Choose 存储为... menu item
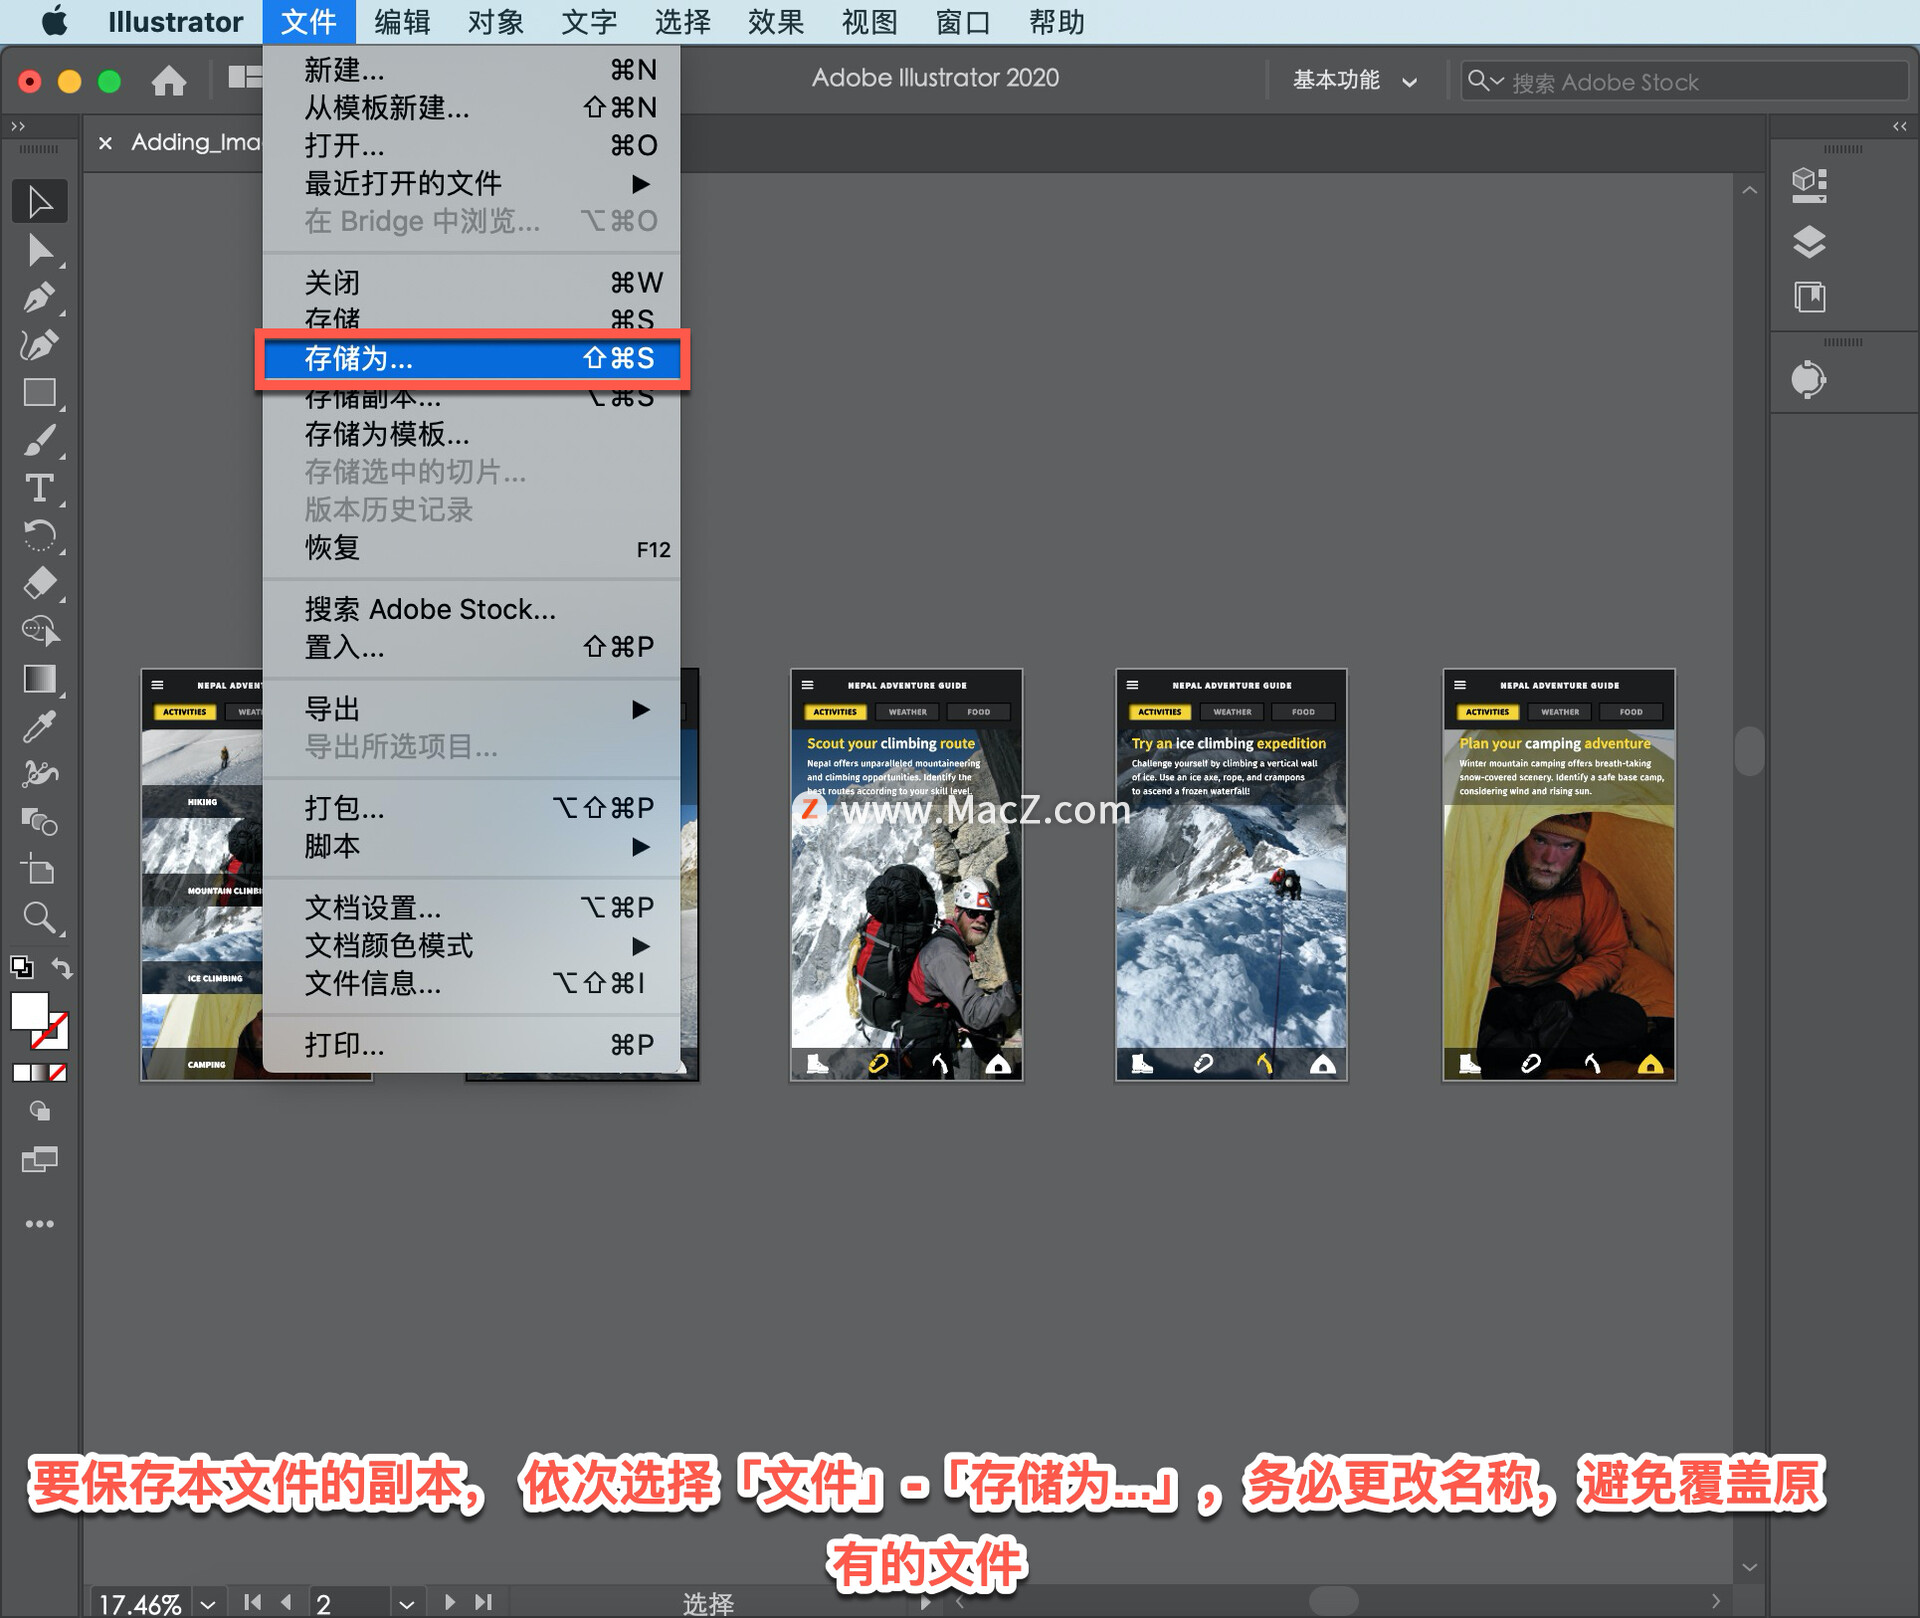1920x1618 pixels. pos(472,359)
